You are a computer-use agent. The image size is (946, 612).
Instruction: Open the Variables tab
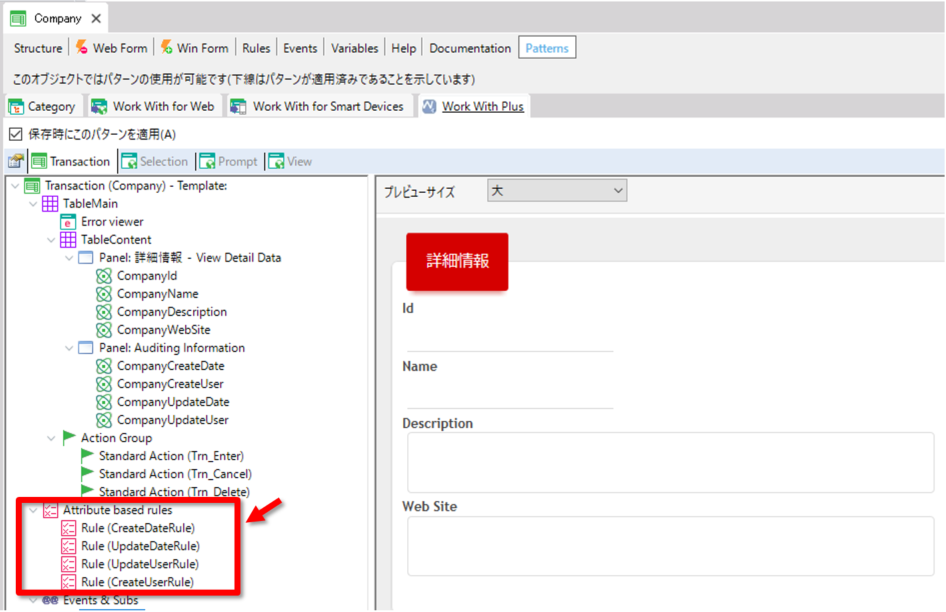coord(354,48)
